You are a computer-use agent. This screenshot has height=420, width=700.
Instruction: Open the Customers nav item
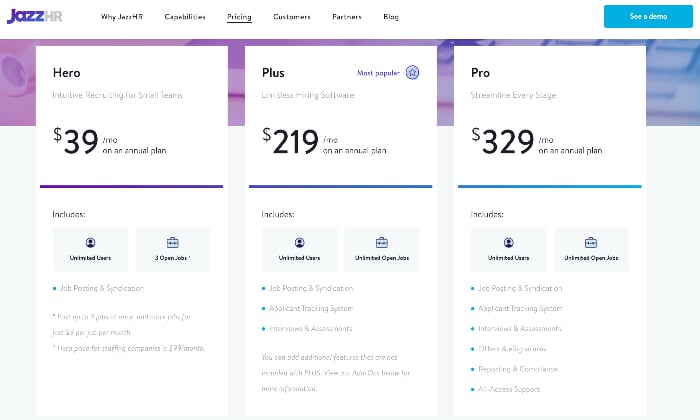[292, 17]
